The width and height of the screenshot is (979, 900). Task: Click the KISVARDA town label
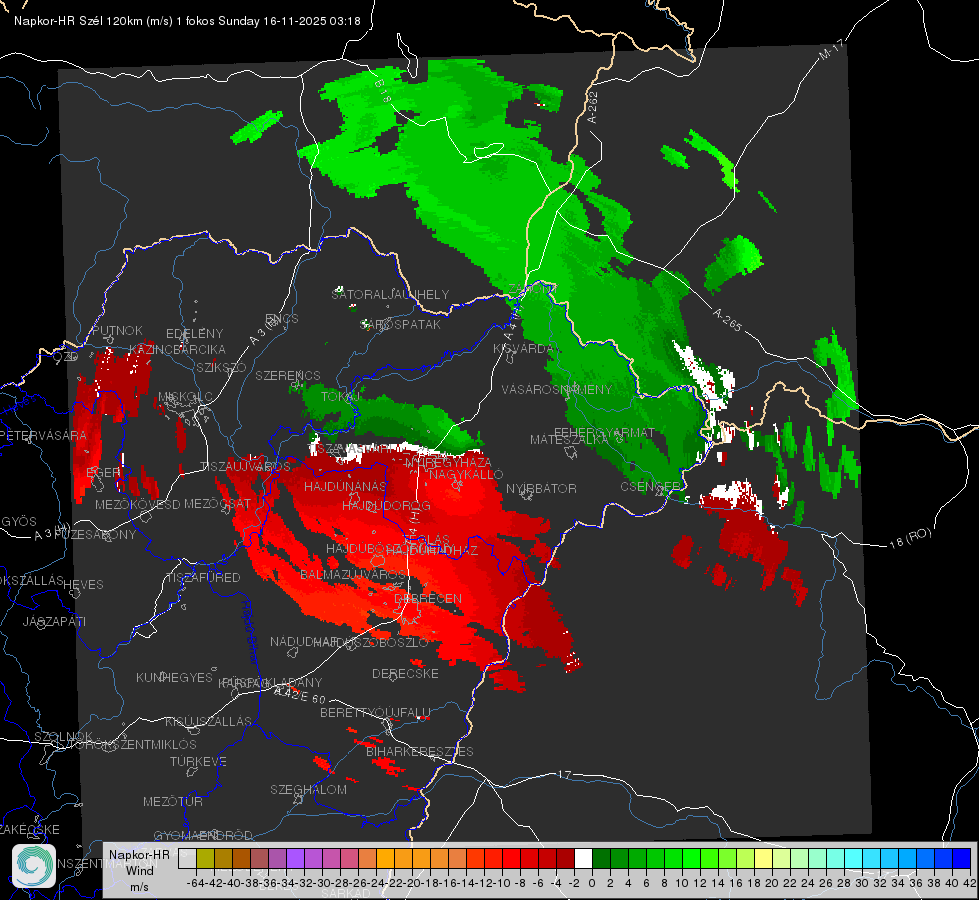point(524,349)
